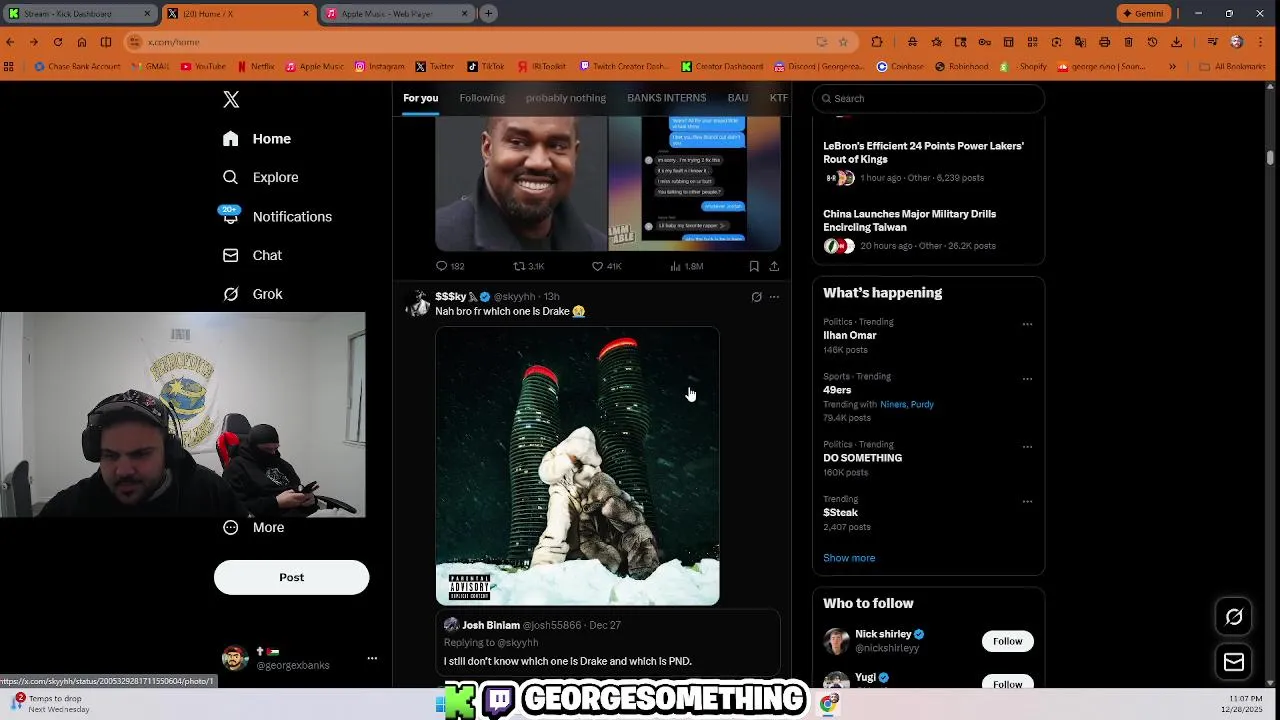This screenshot has width=1280, height=720.
Task: Open the $Steak trending topic
Action: [x=840, y=513]
